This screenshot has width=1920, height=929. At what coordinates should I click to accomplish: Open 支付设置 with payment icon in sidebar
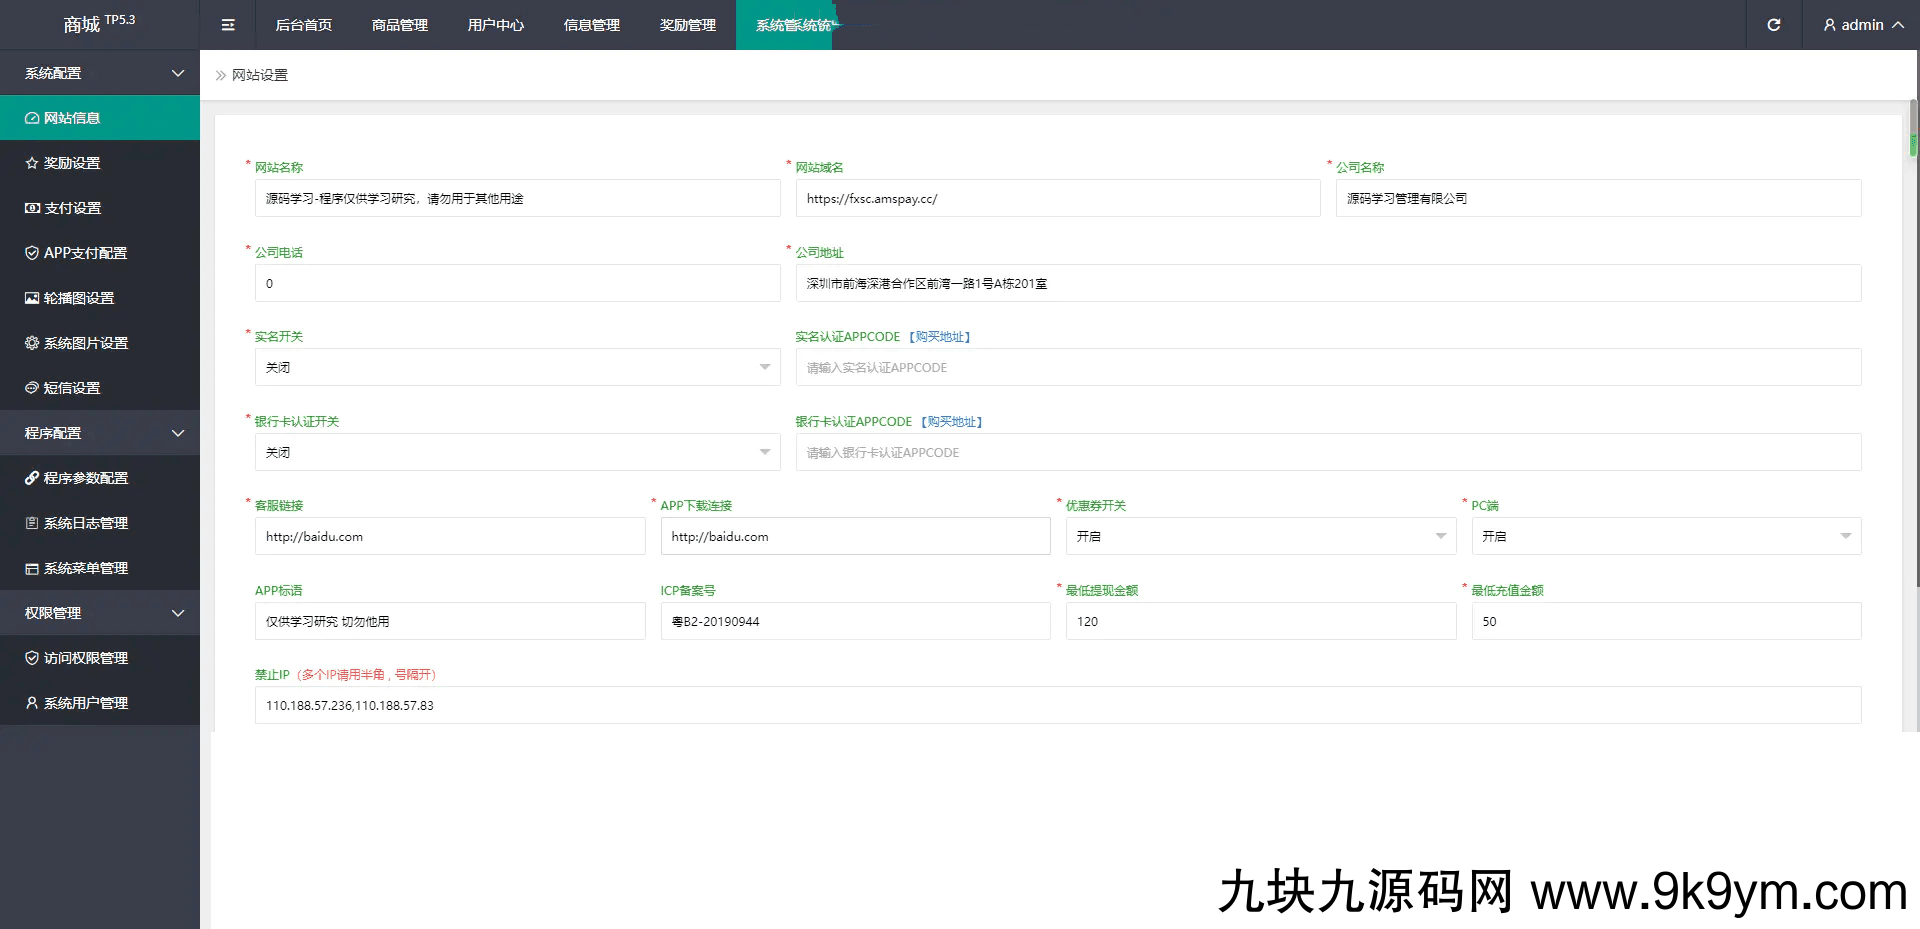[72, 208]
